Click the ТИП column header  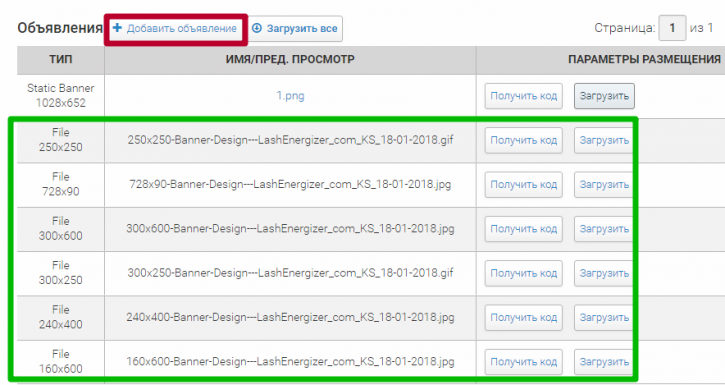click(x=61, y=60)
